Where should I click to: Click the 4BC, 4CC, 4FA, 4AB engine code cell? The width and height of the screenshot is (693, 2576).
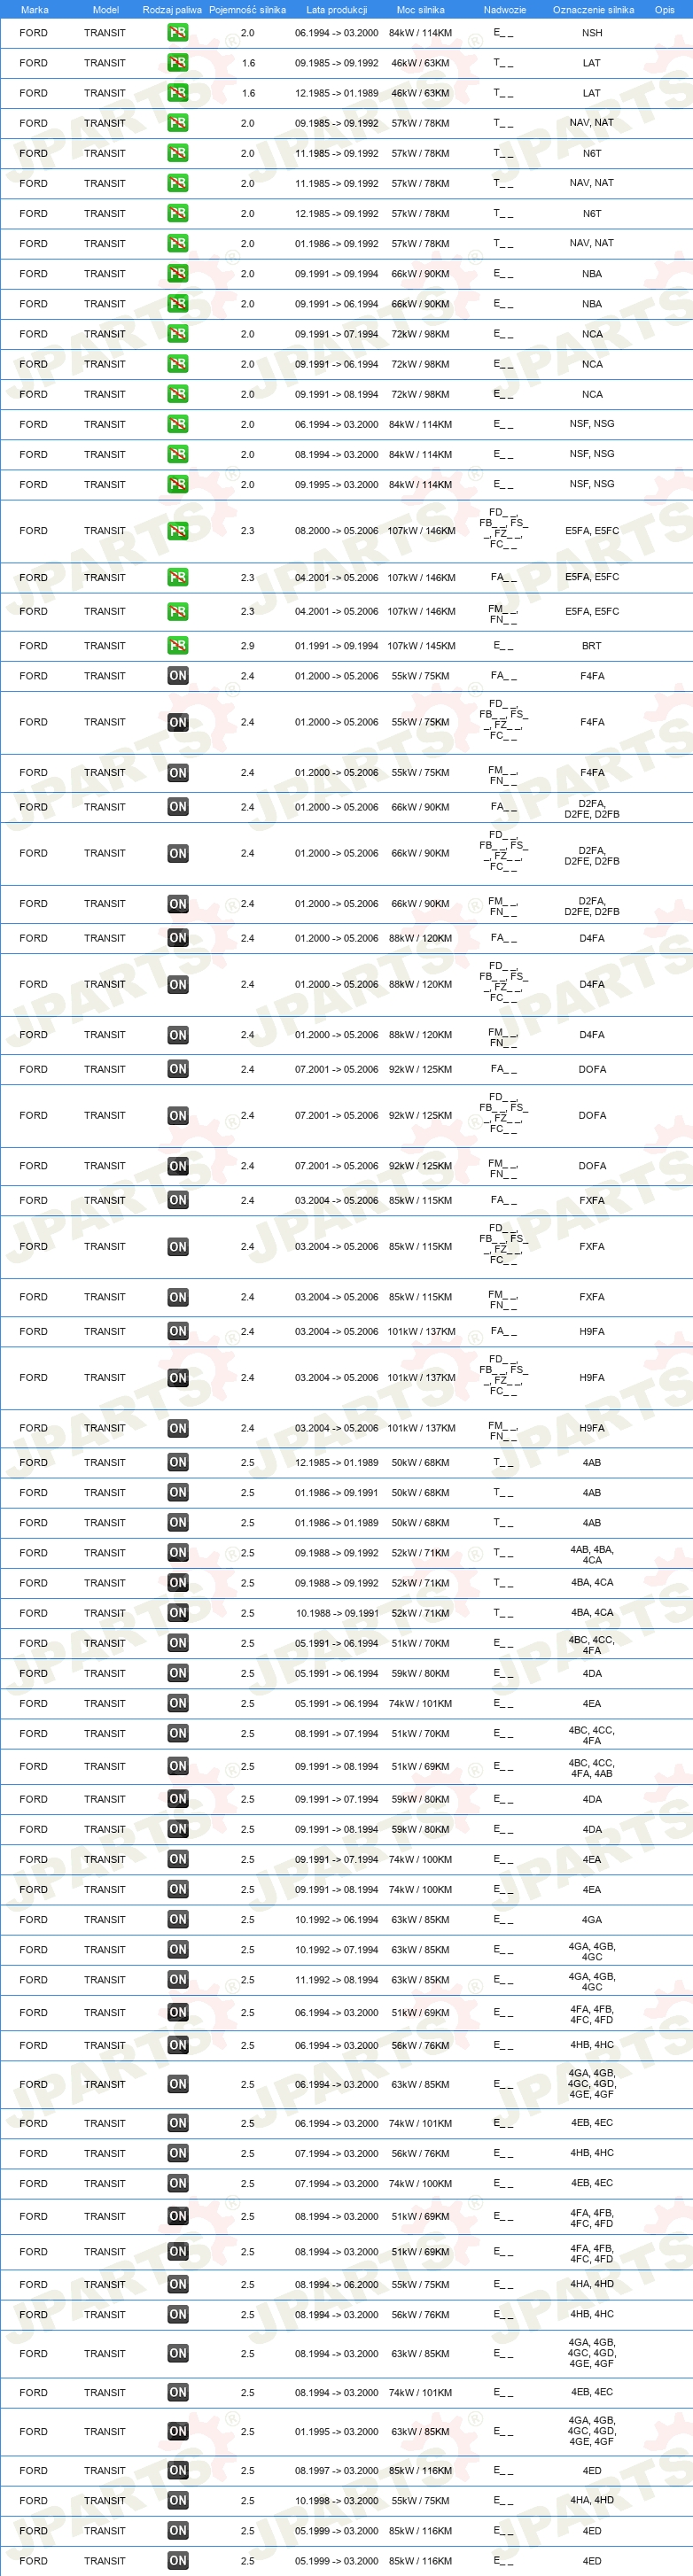click(592, 1768)
